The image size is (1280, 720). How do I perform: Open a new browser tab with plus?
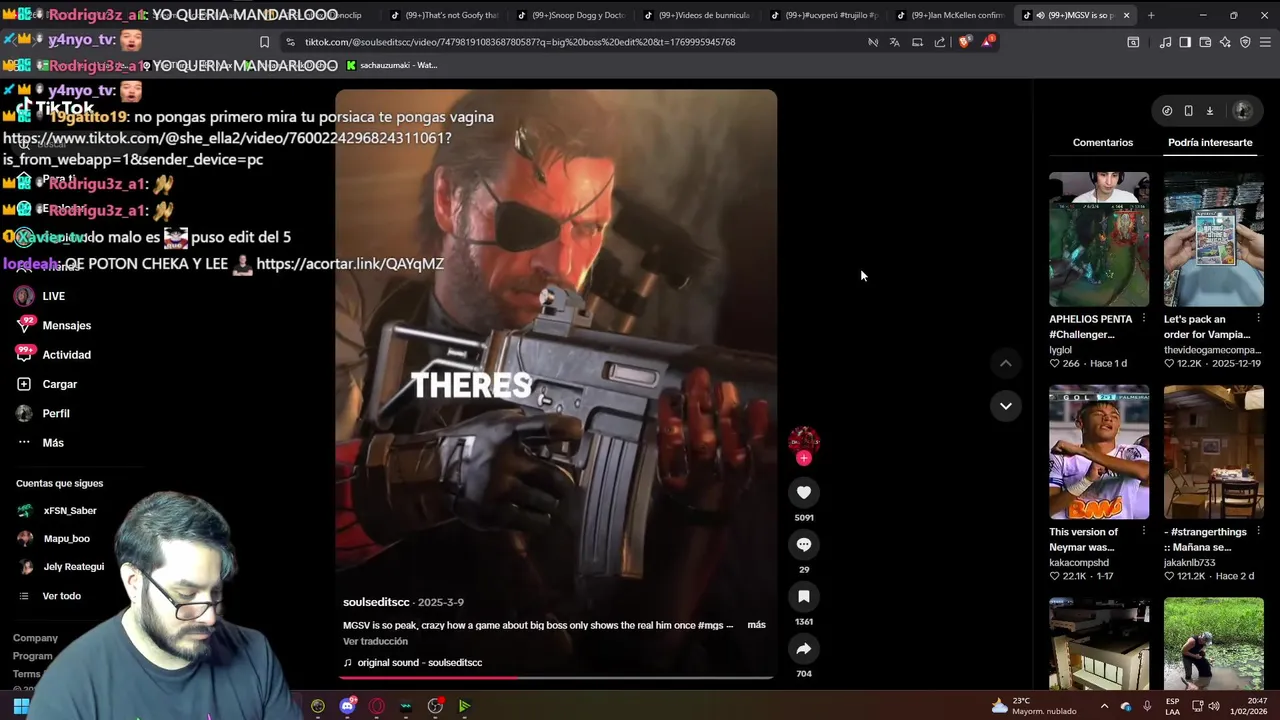click(1151, 15)
